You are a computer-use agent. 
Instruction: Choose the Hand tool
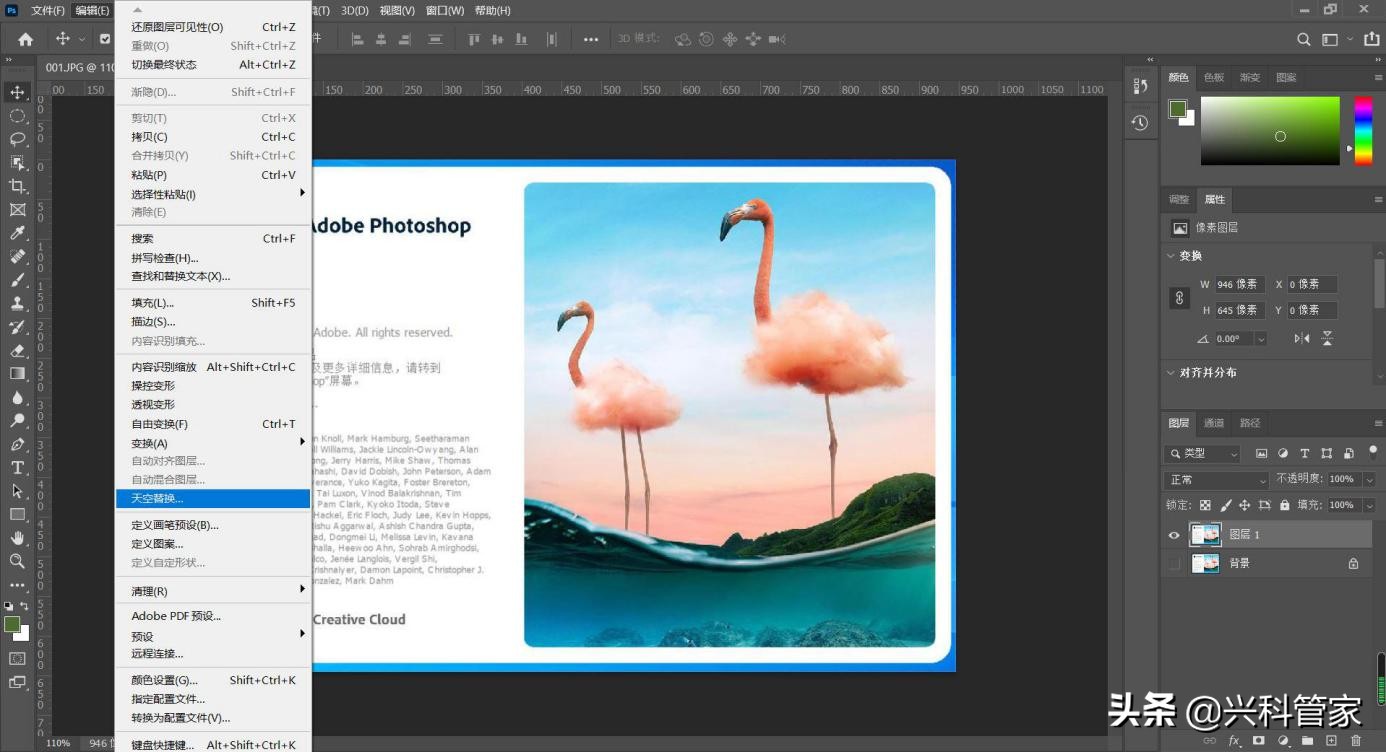(17, 538)
